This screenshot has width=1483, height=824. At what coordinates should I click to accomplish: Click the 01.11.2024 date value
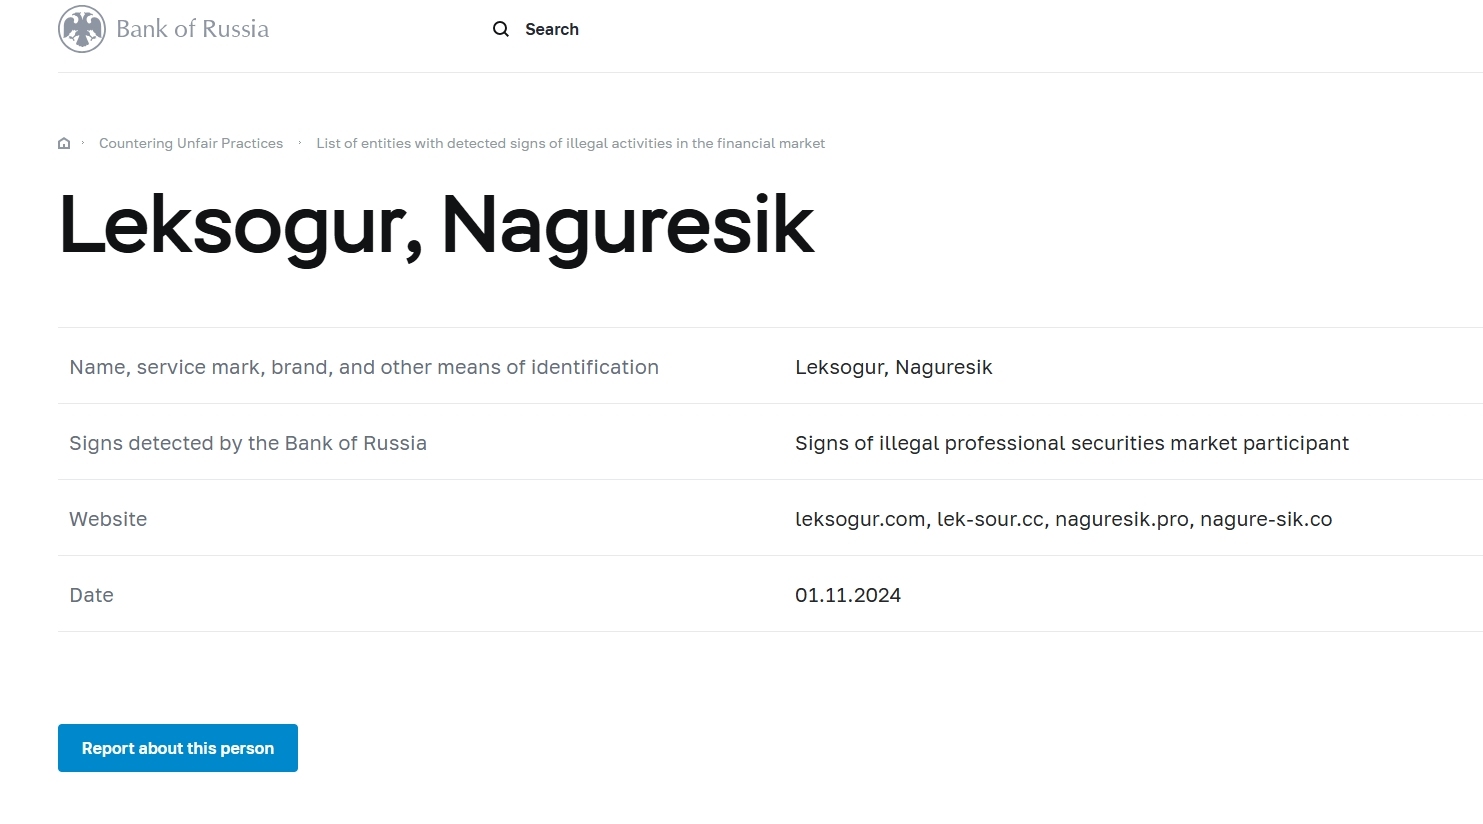pyautogui.click(x=848, y=595)
